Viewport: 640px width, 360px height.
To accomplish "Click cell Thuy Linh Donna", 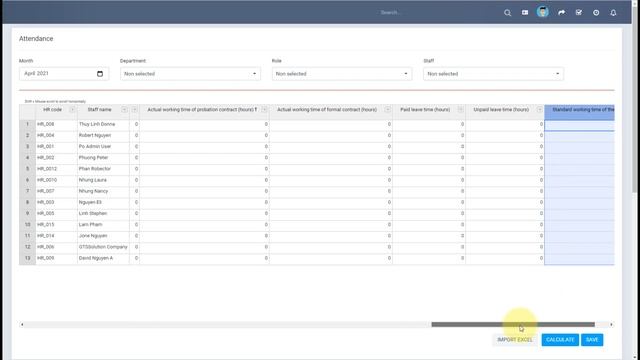I will click(103, 124).
